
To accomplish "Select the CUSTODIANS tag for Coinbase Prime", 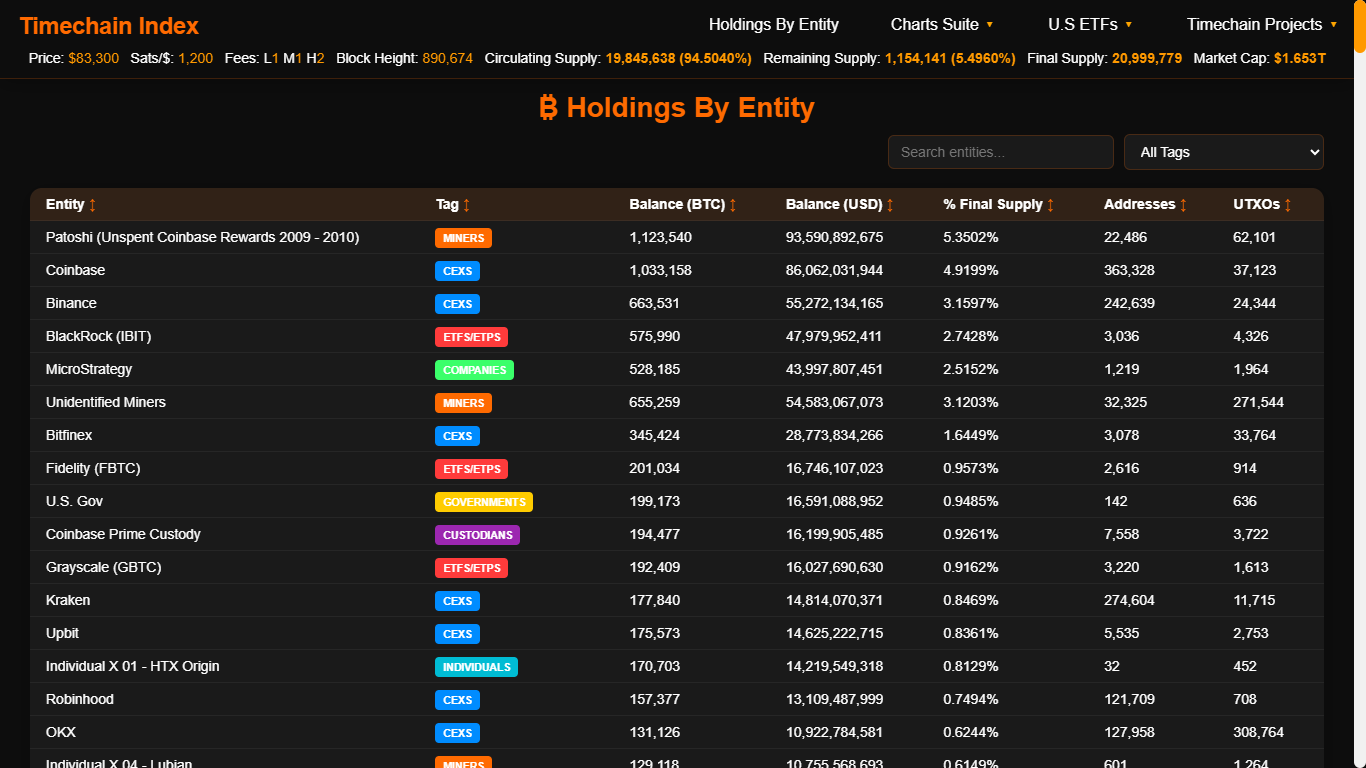I will 477,535.
